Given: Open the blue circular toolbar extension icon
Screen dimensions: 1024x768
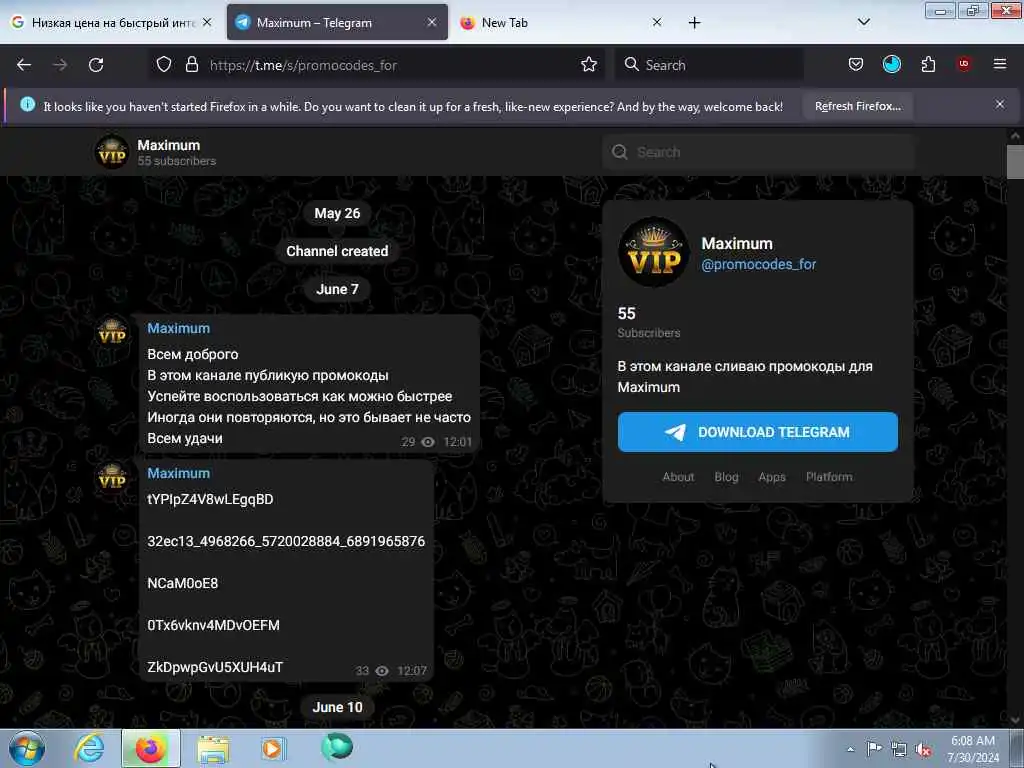Looking at the screenshot, I should tap(891, 65).
